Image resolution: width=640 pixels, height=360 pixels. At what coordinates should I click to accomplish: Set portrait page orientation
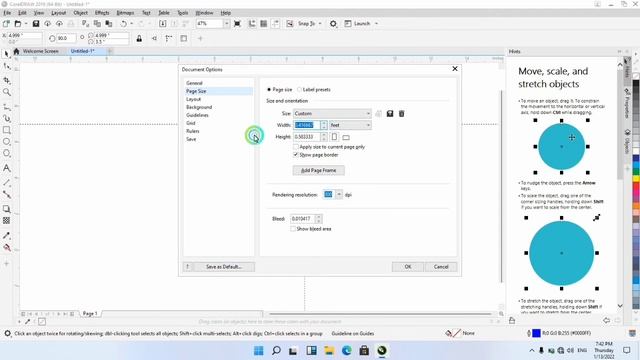(x=334, y=137)
